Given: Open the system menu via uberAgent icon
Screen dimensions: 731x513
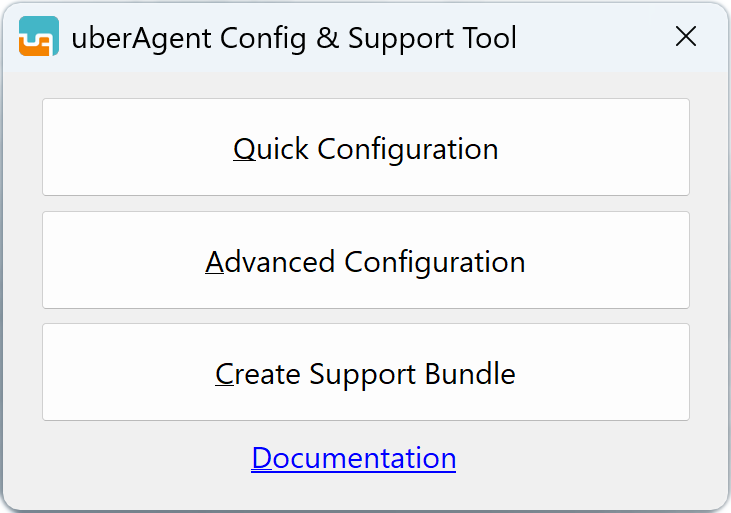Looking at the screenshot, I should (39, 38).
